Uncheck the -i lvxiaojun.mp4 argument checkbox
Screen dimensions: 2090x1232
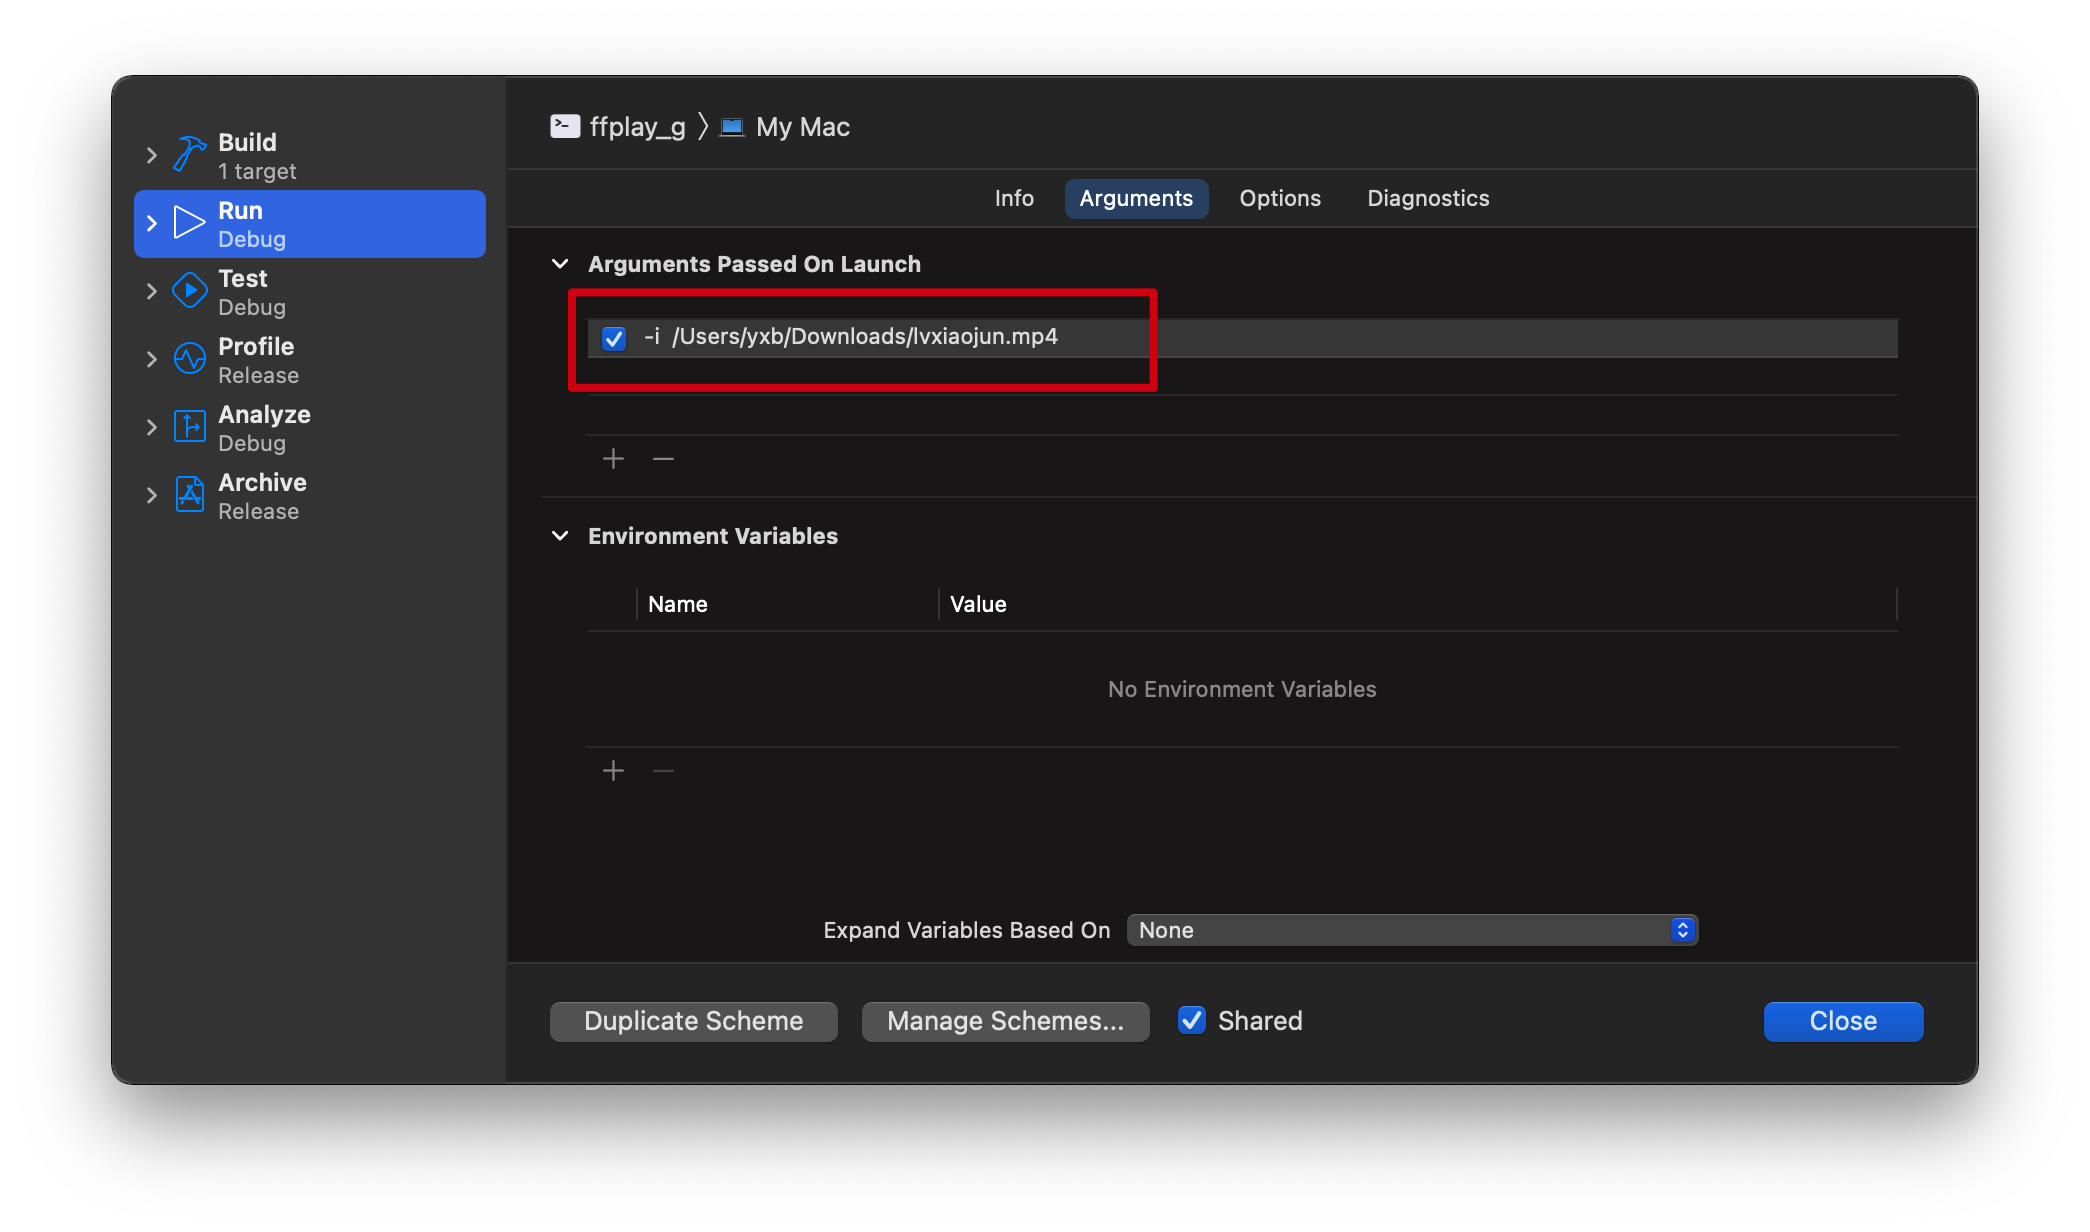pos(614,338)
